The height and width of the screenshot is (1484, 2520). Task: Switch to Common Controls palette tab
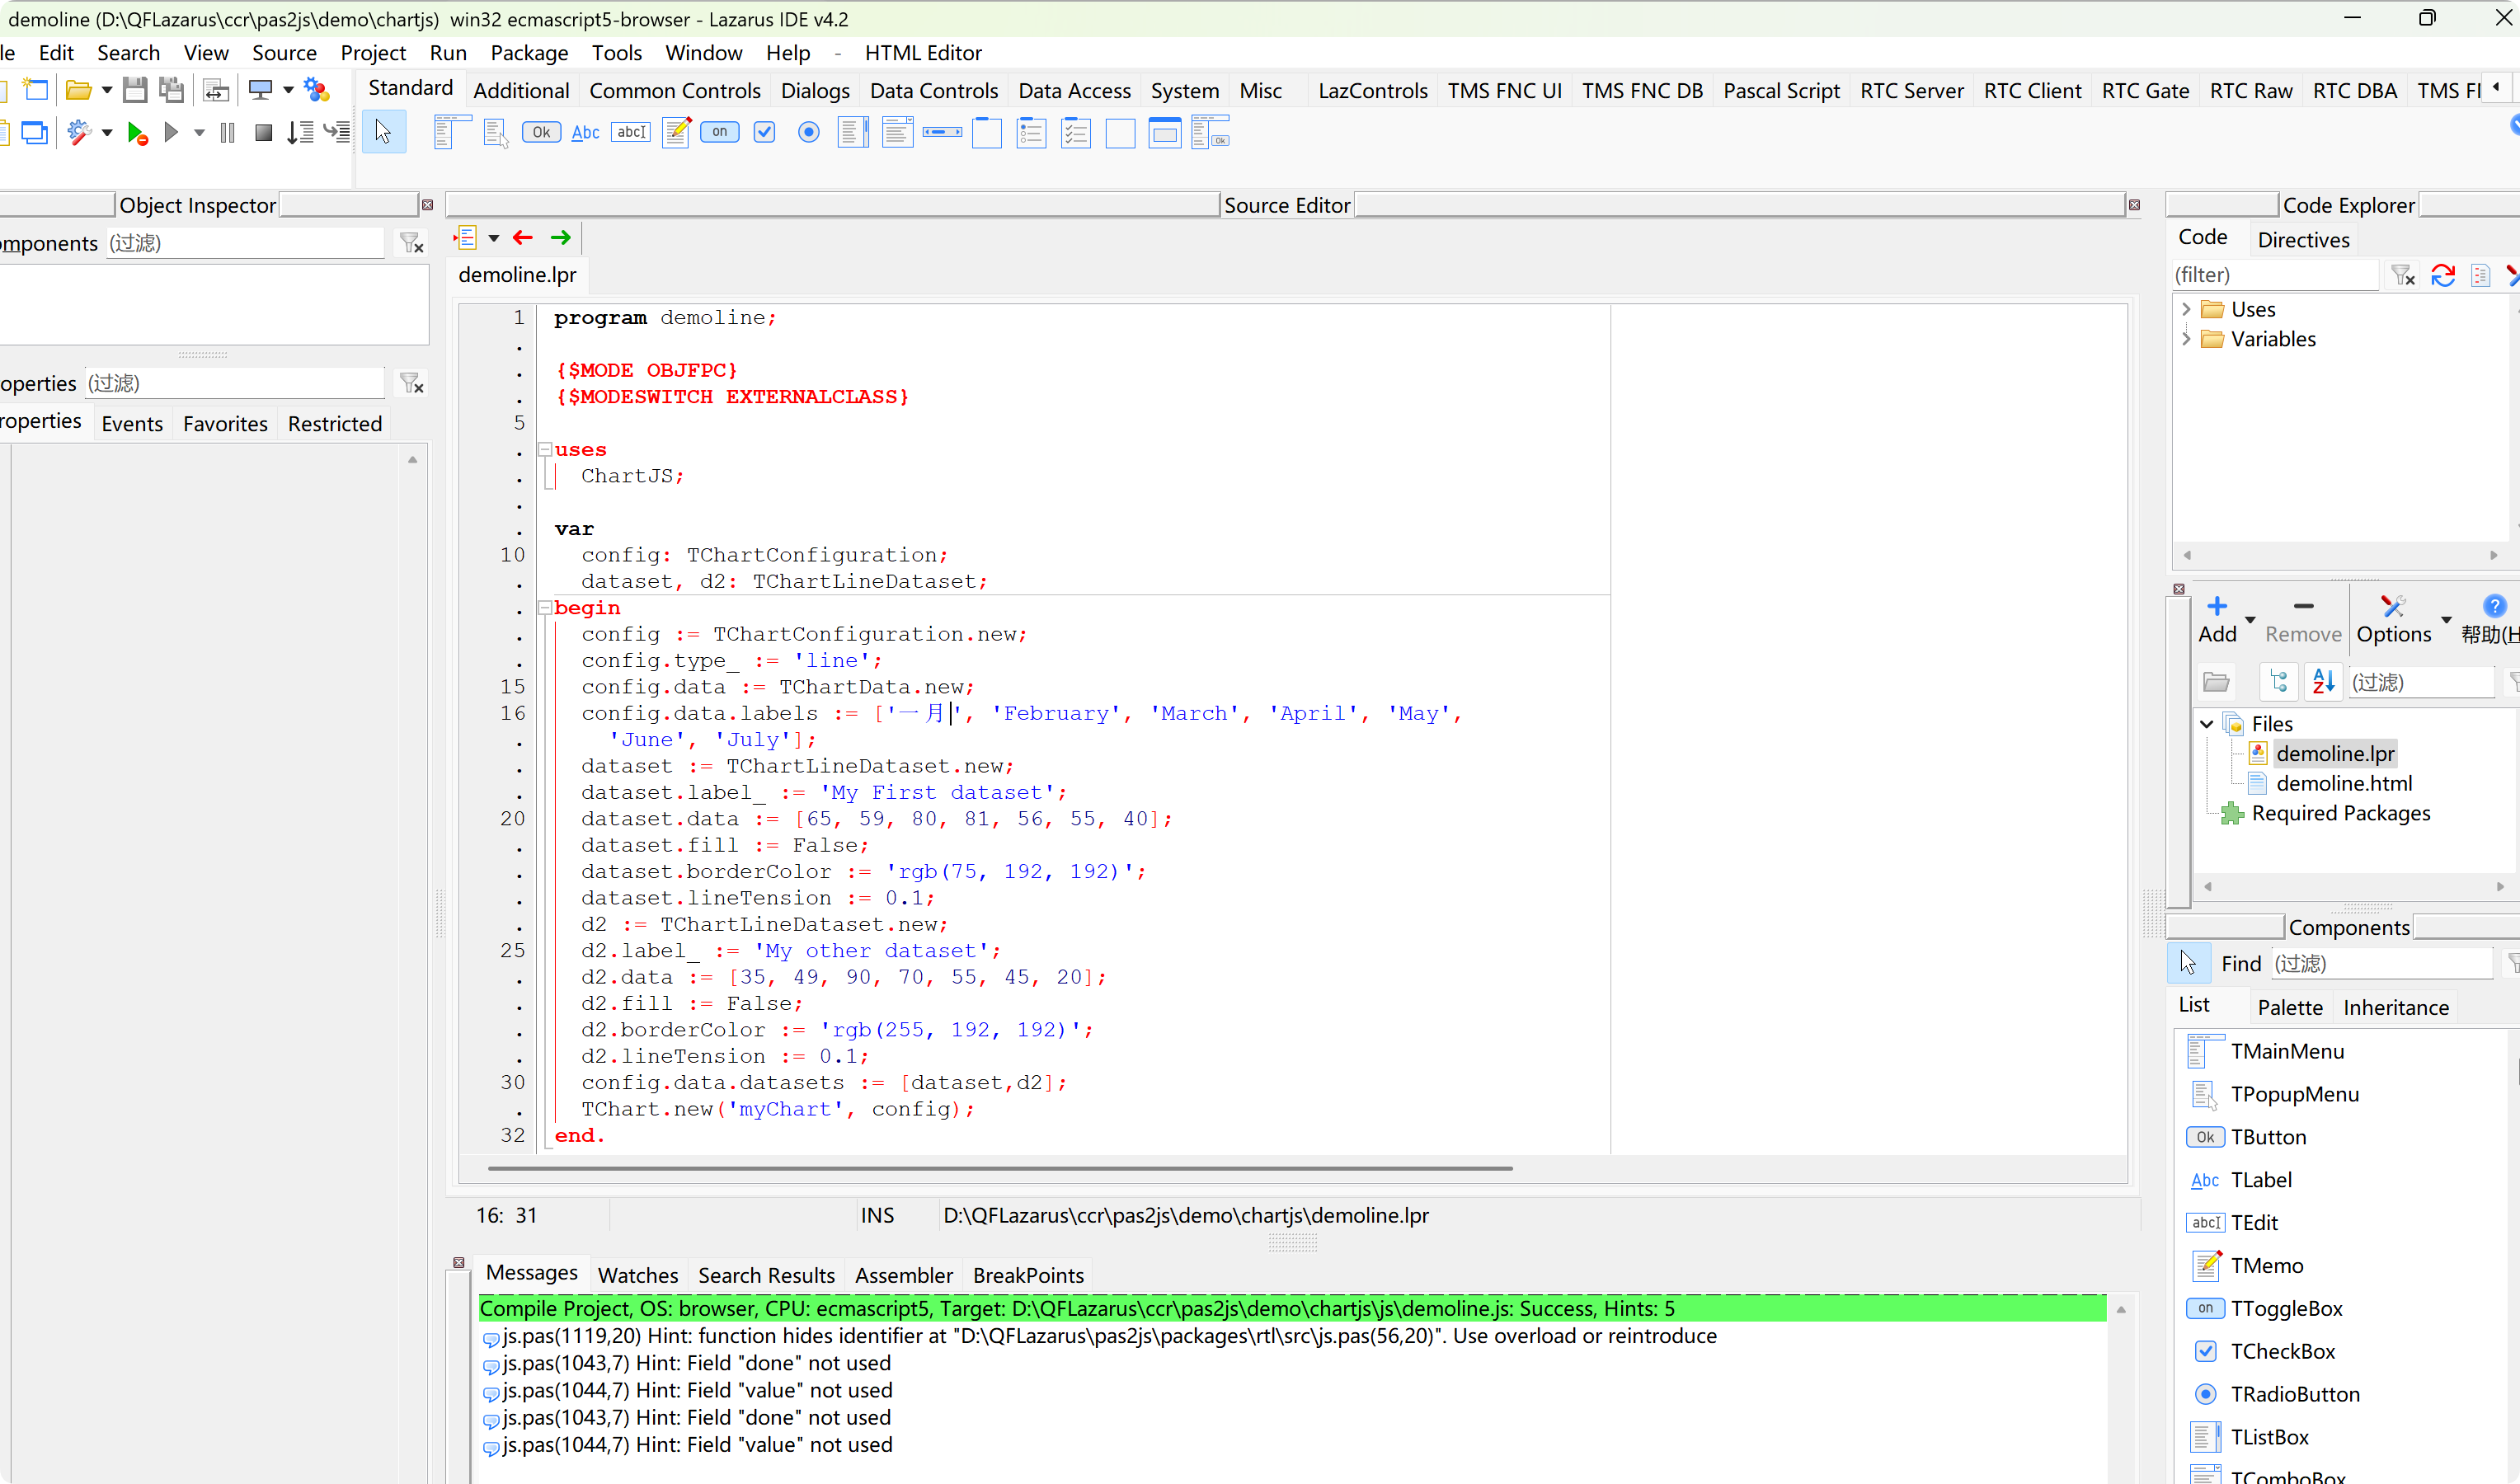(x=674, y=91)
